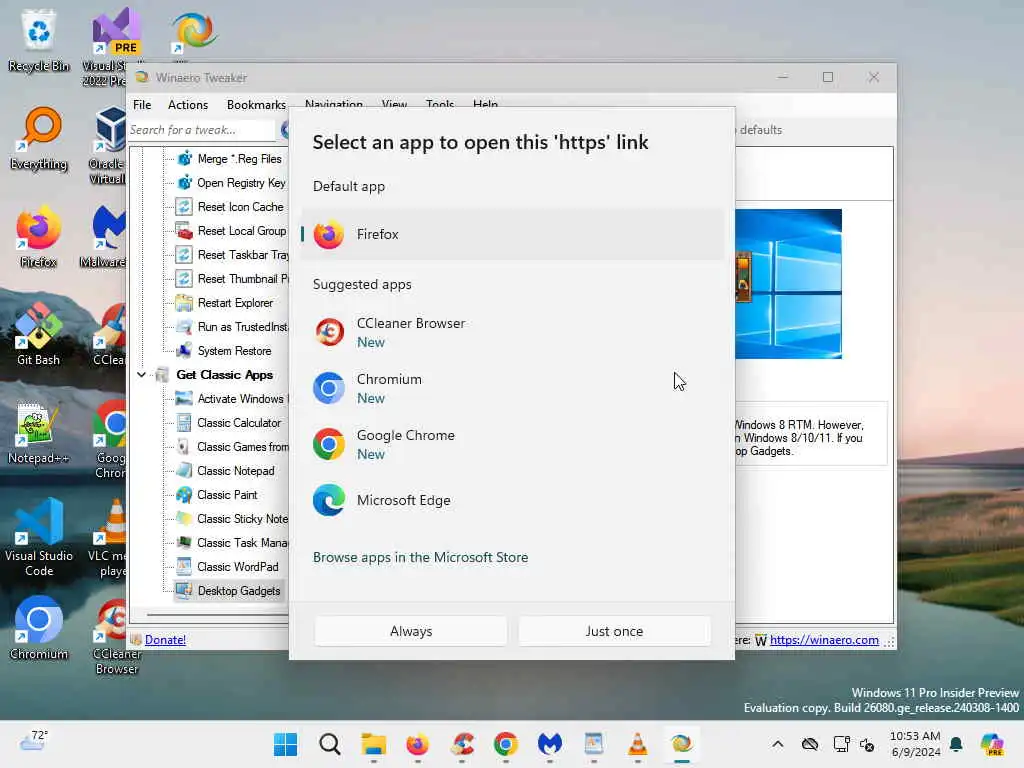Open Browse apps in the Microsoft Store link
This screenshot has width=1024, height=768.
tap(421, 557)
